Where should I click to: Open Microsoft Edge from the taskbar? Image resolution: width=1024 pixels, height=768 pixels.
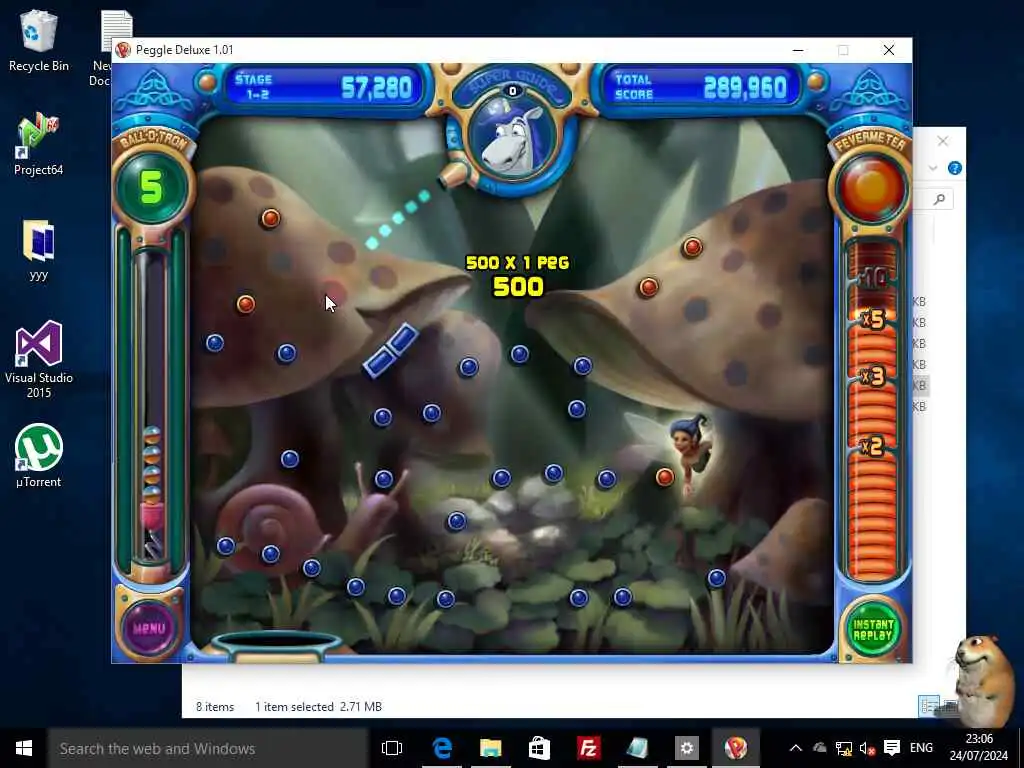pyautogui.click(x=442, y=748)
